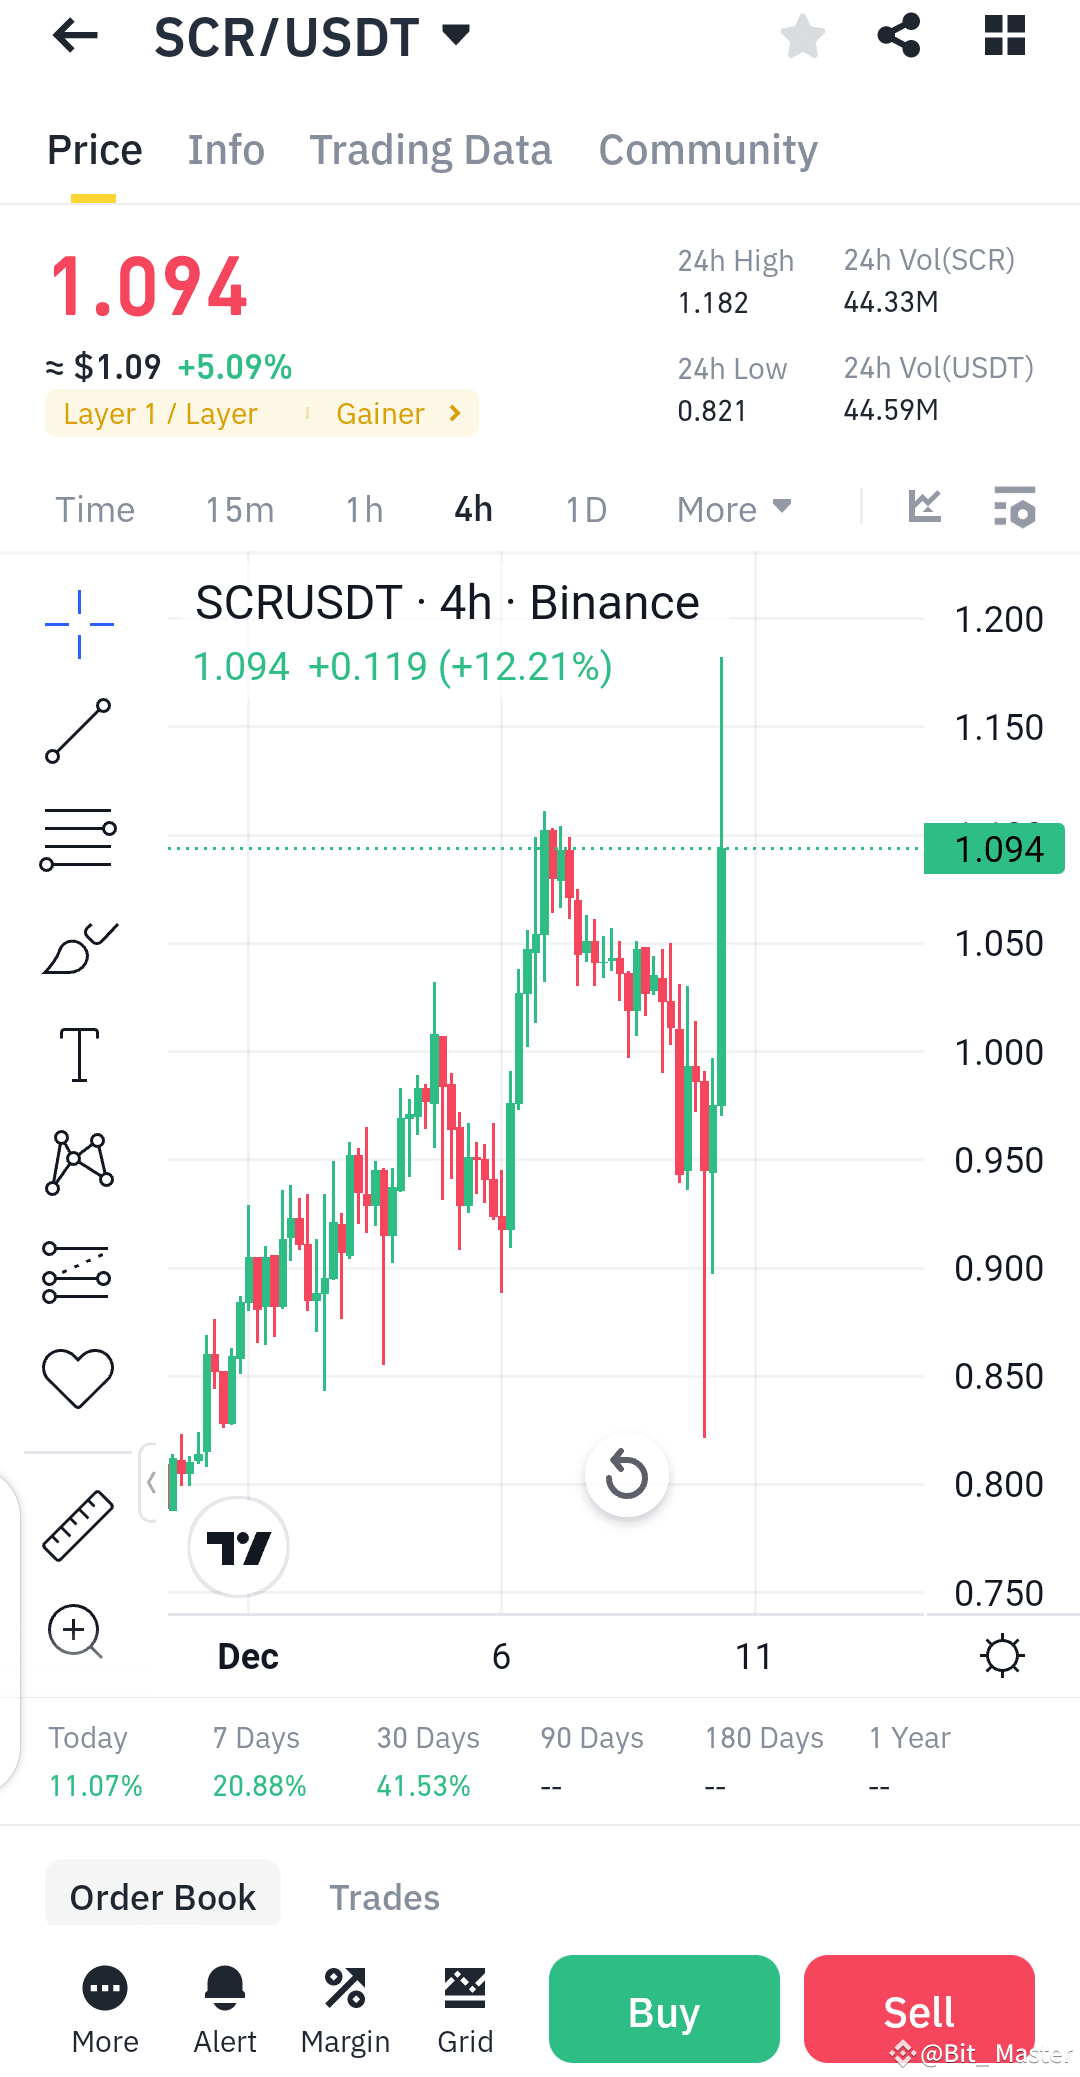Switch to the Info tab
Viewport: 1080px width, 2077px height.
pos(225,149)
